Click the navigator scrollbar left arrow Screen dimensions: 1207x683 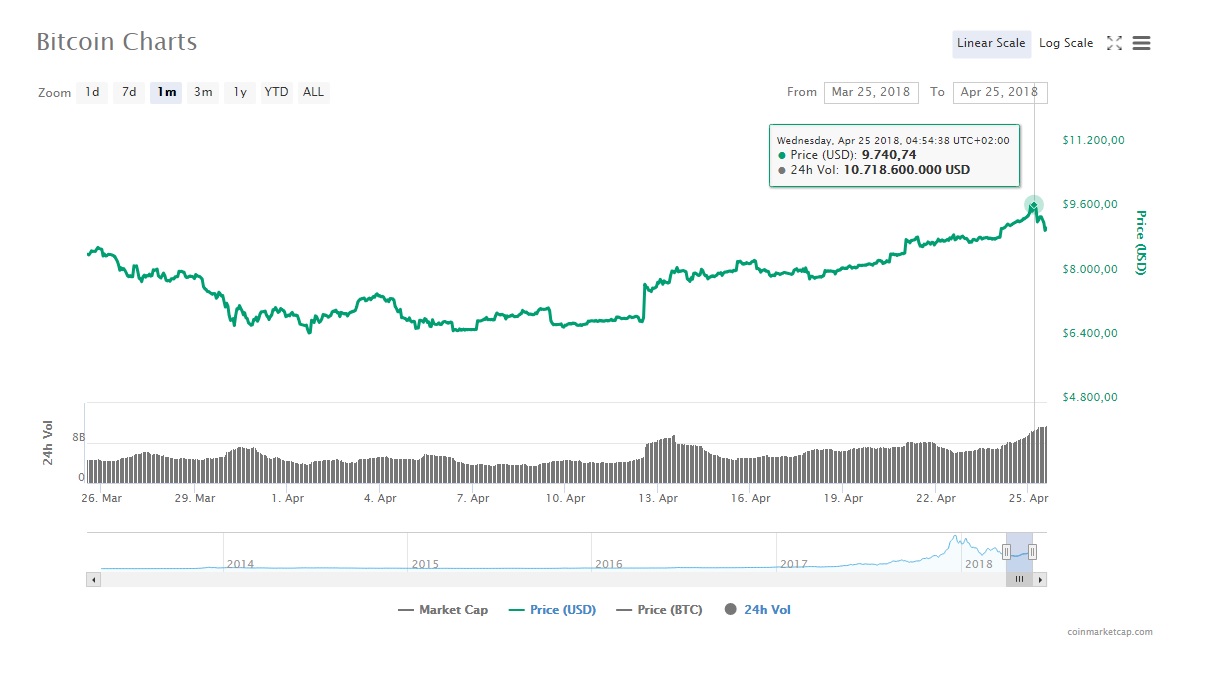pos(93,579)
